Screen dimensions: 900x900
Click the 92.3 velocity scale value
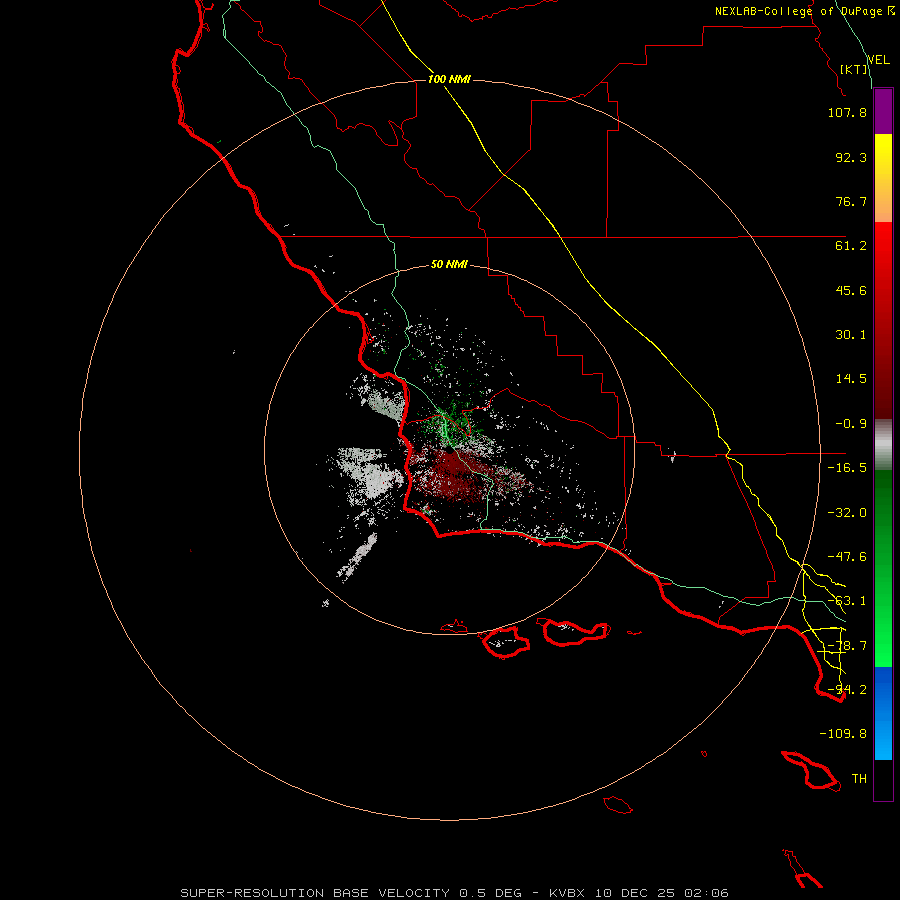click(851, 157)
